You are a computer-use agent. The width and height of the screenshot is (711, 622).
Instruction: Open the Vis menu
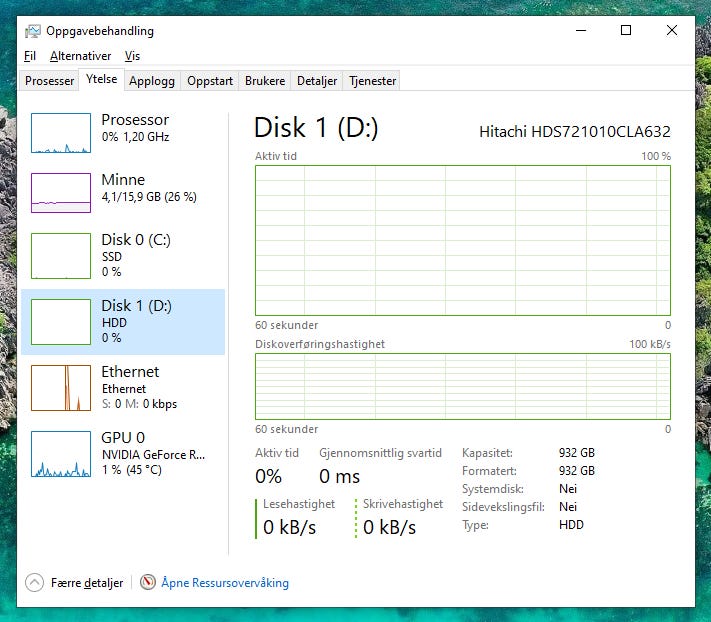pyautogui.click(x=132, y=56)
